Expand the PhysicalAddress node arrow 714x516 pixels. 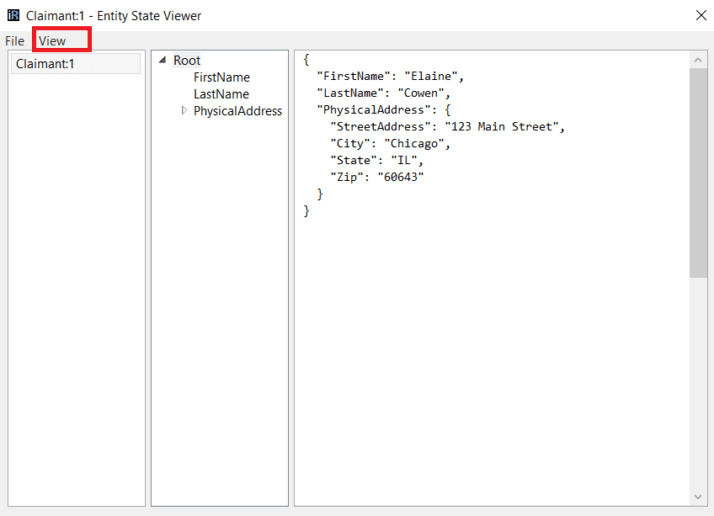(184, 111)
